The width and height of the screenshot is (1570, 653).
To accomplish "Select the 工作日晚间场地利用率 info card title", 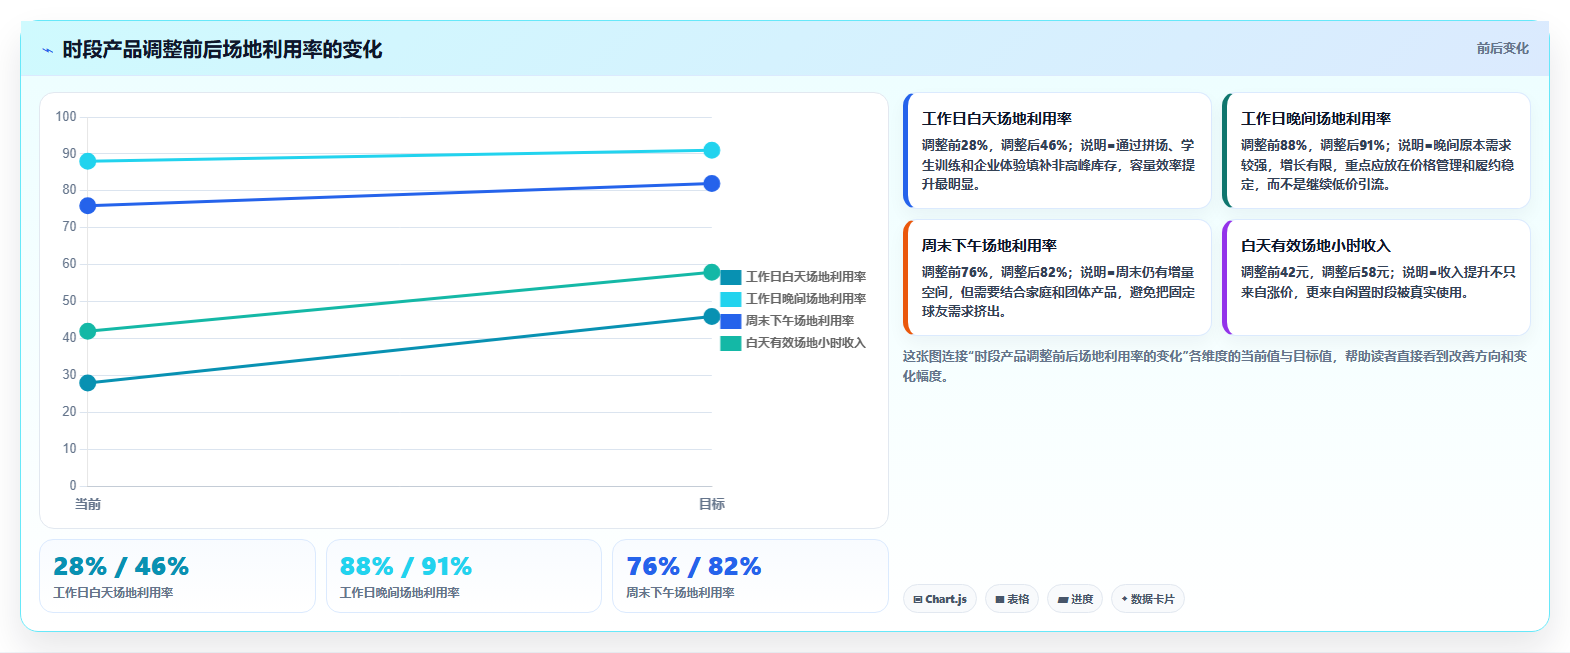I will pos(1316,119).
